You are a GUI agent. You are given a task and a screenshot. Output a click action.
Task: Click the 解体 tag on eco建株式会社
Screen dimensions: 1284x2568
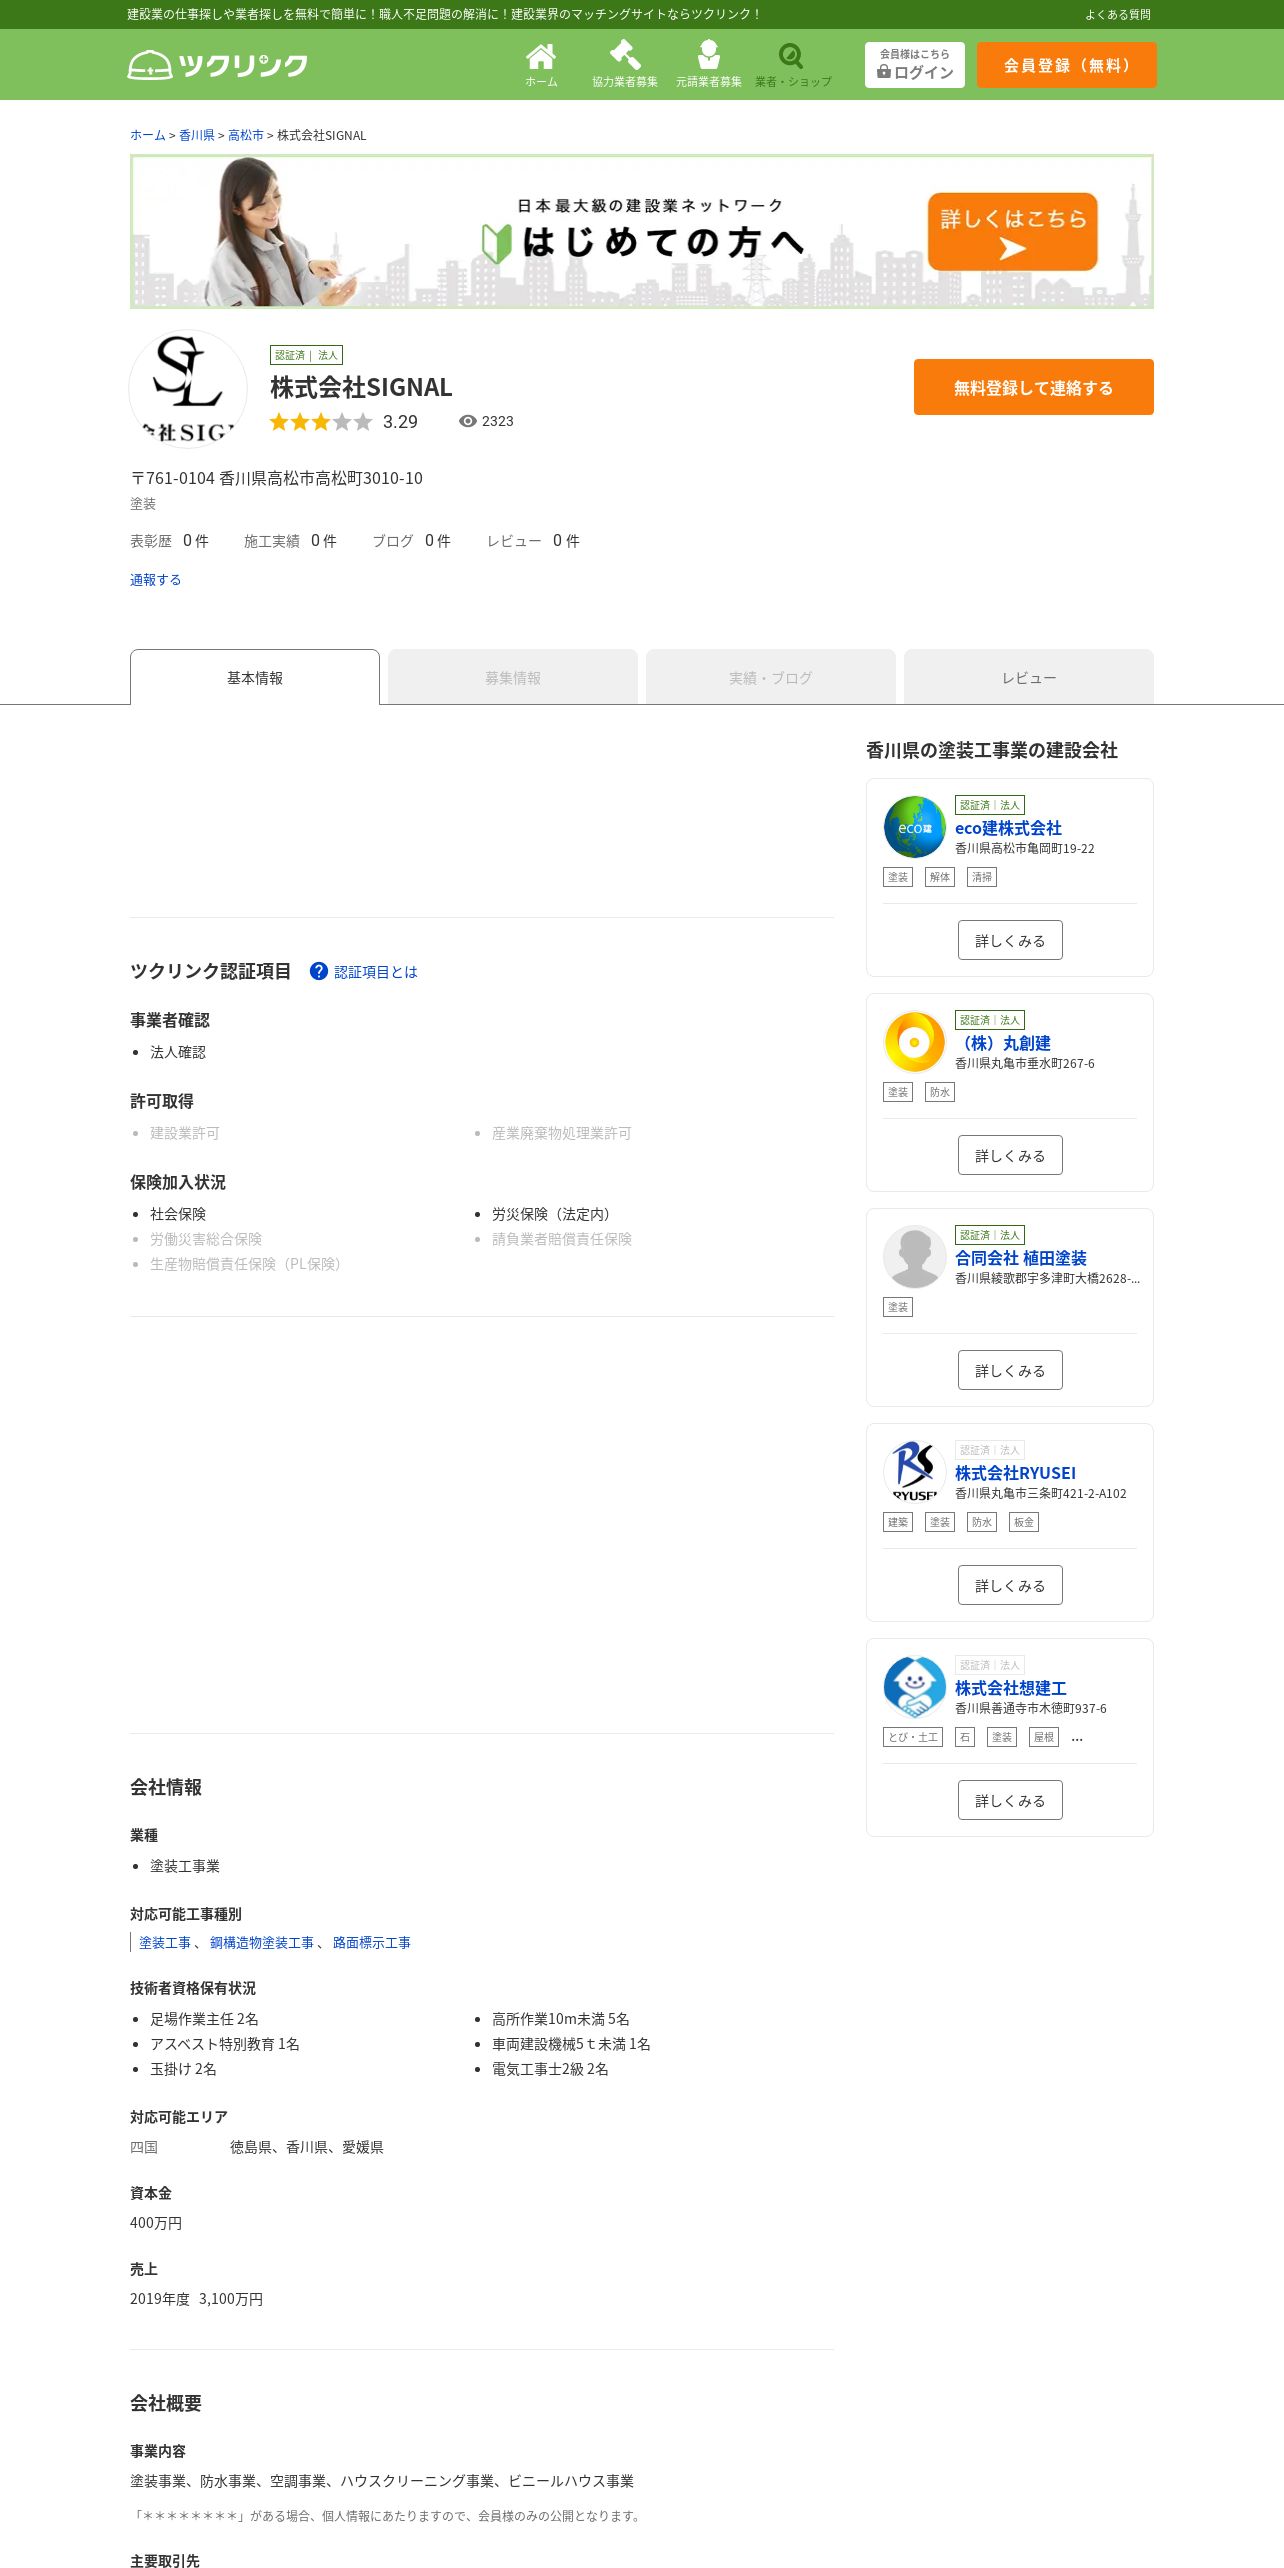(940, 877)
